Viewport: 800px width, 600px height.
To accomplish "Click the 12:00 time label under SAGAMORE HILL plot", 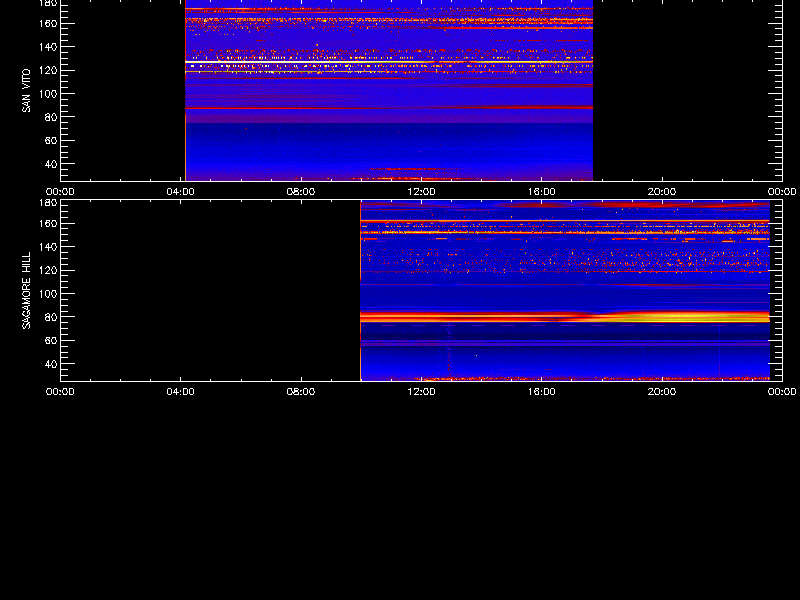I will tap(421, 392).
